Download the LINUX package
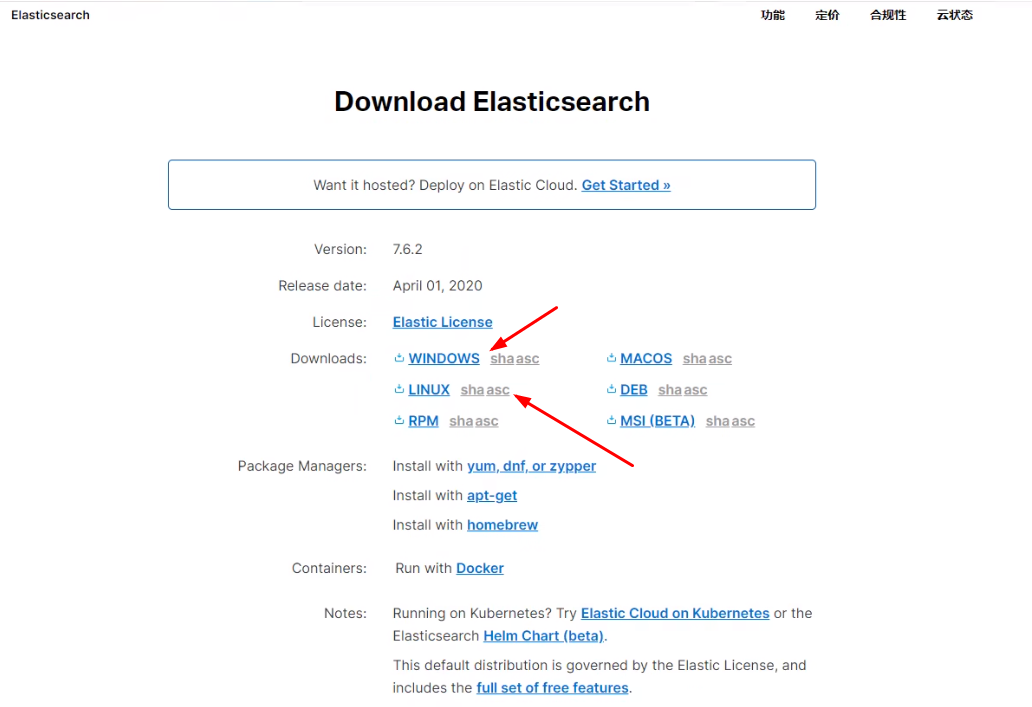Screen dimensions: 1032x707 [x=428, y=390]
